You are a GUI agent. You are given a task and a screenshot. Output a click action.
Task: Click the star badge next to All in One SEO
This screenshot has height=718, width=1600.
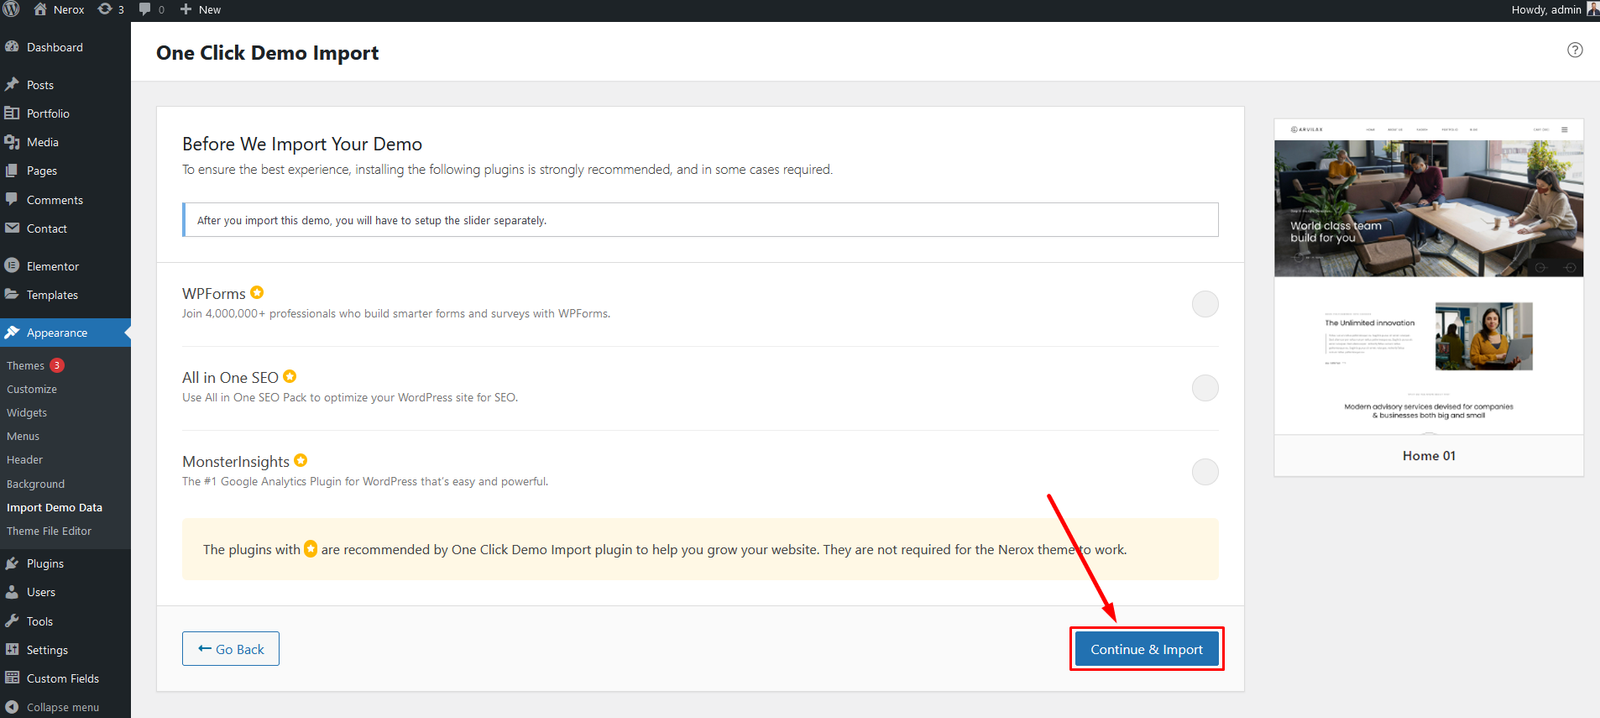pos(290,376)
